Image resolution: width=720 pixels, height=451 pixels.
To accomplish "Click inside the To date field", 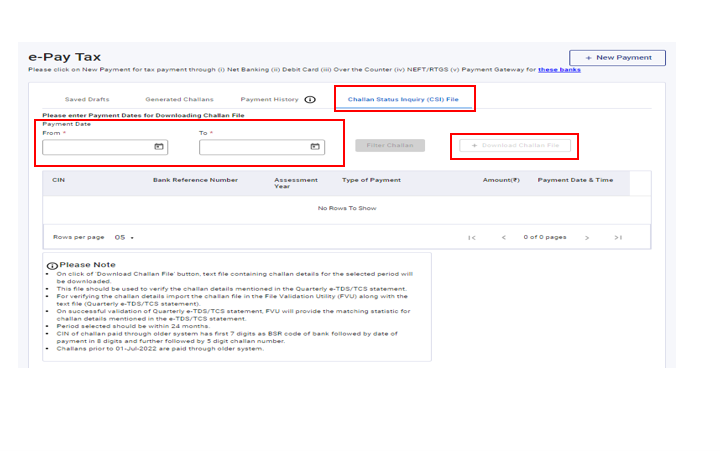I will 254,147.
